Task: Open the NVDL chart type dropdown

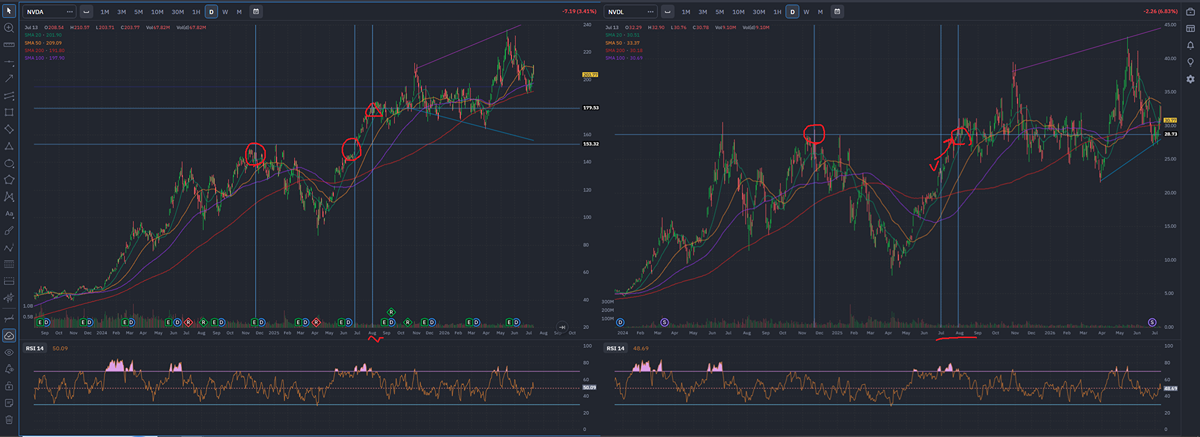Action: point(670,11)
